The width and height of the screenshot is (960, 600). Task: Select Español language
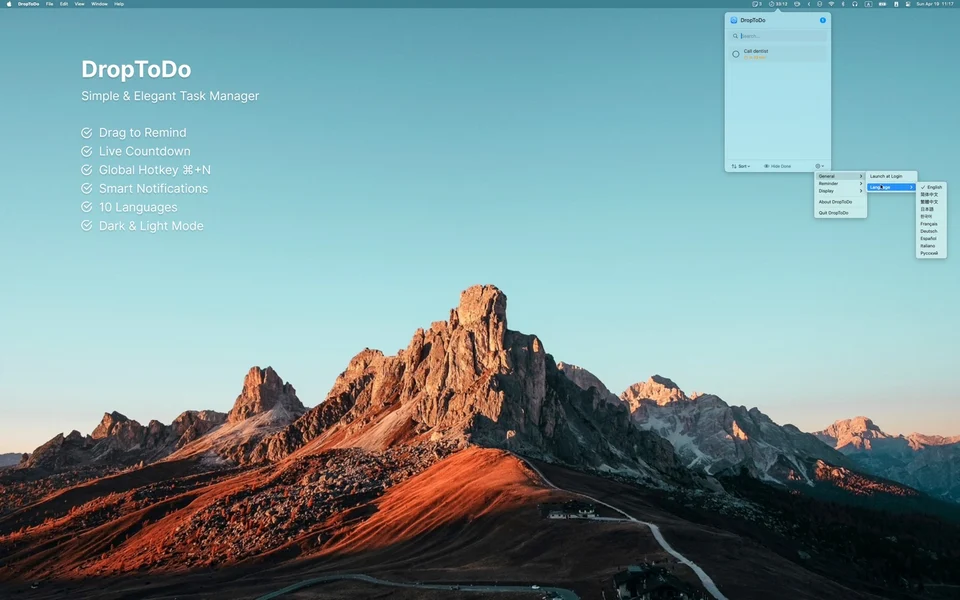pos(931,239)
